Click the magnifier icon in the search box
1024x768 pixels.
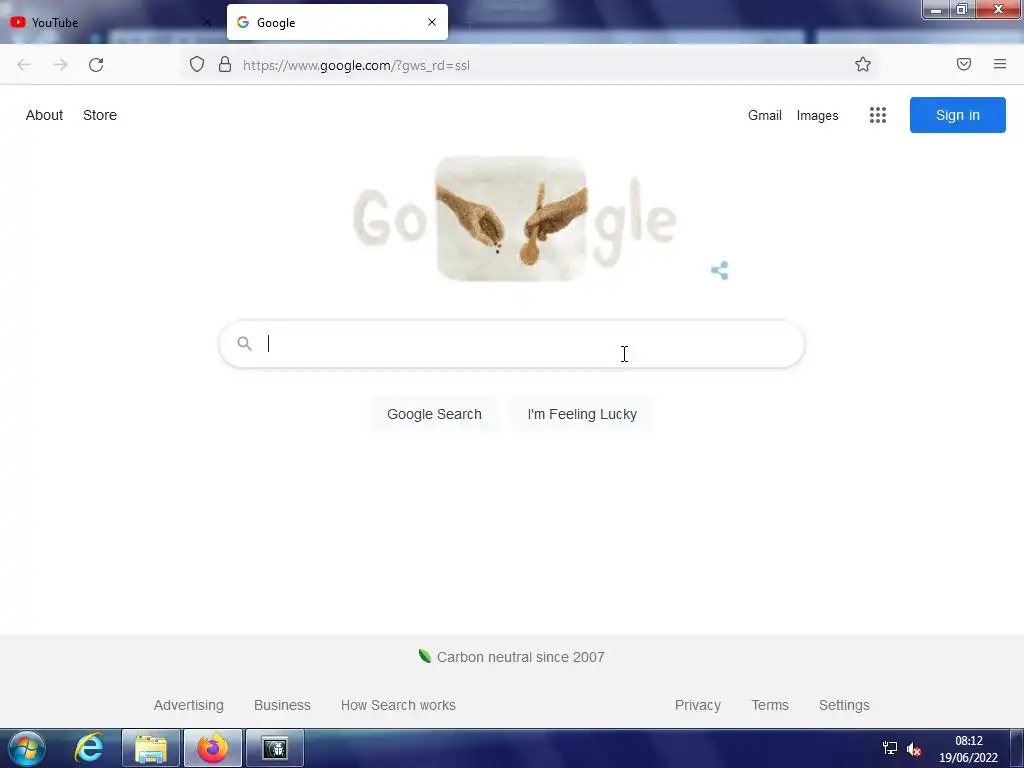[x=244, y=344]
